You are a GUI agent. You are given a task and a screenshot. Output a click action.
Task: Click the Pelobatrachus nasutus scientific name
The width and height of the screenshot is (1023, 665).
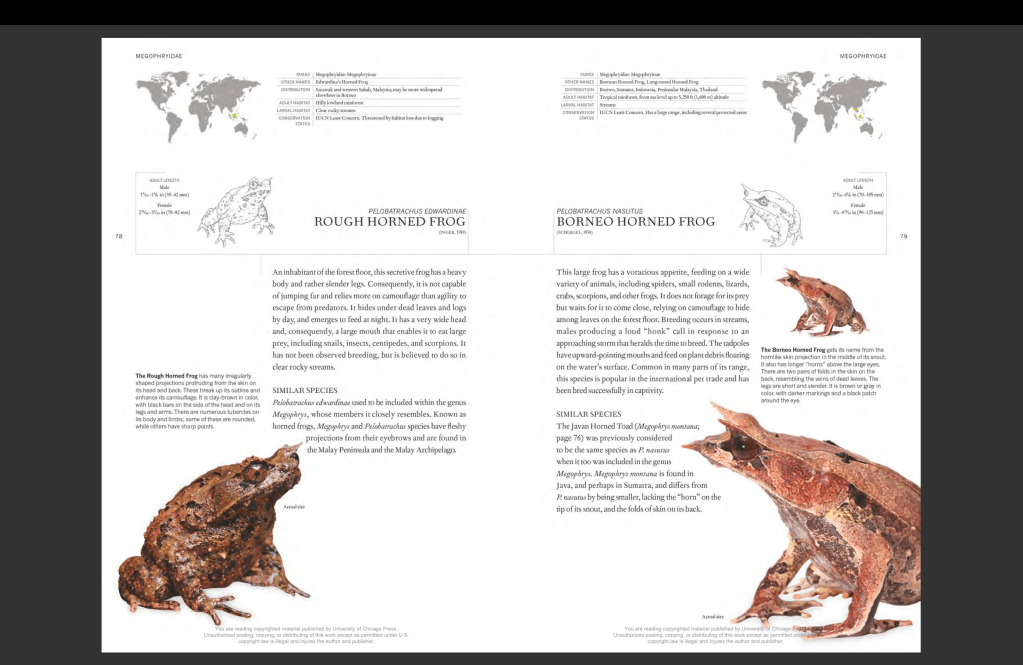pos(600,211)
